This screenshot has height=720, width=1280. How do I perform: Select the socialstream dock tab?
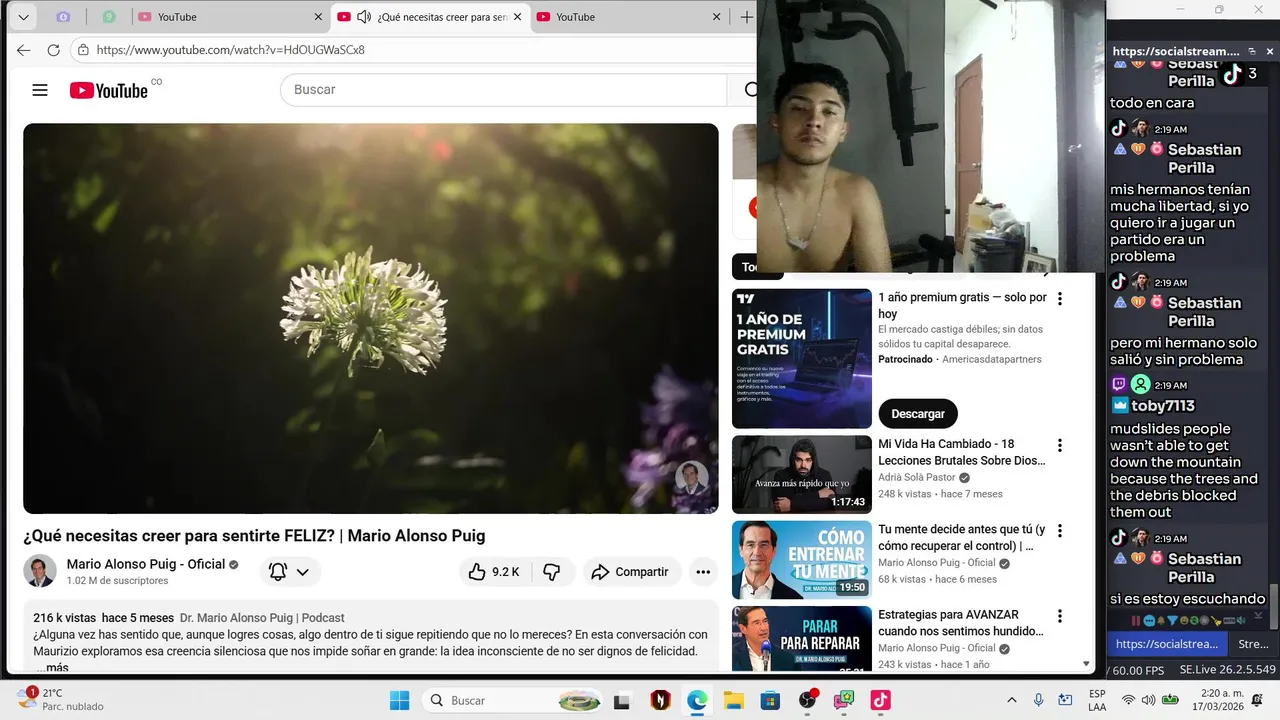[1167, 645]
